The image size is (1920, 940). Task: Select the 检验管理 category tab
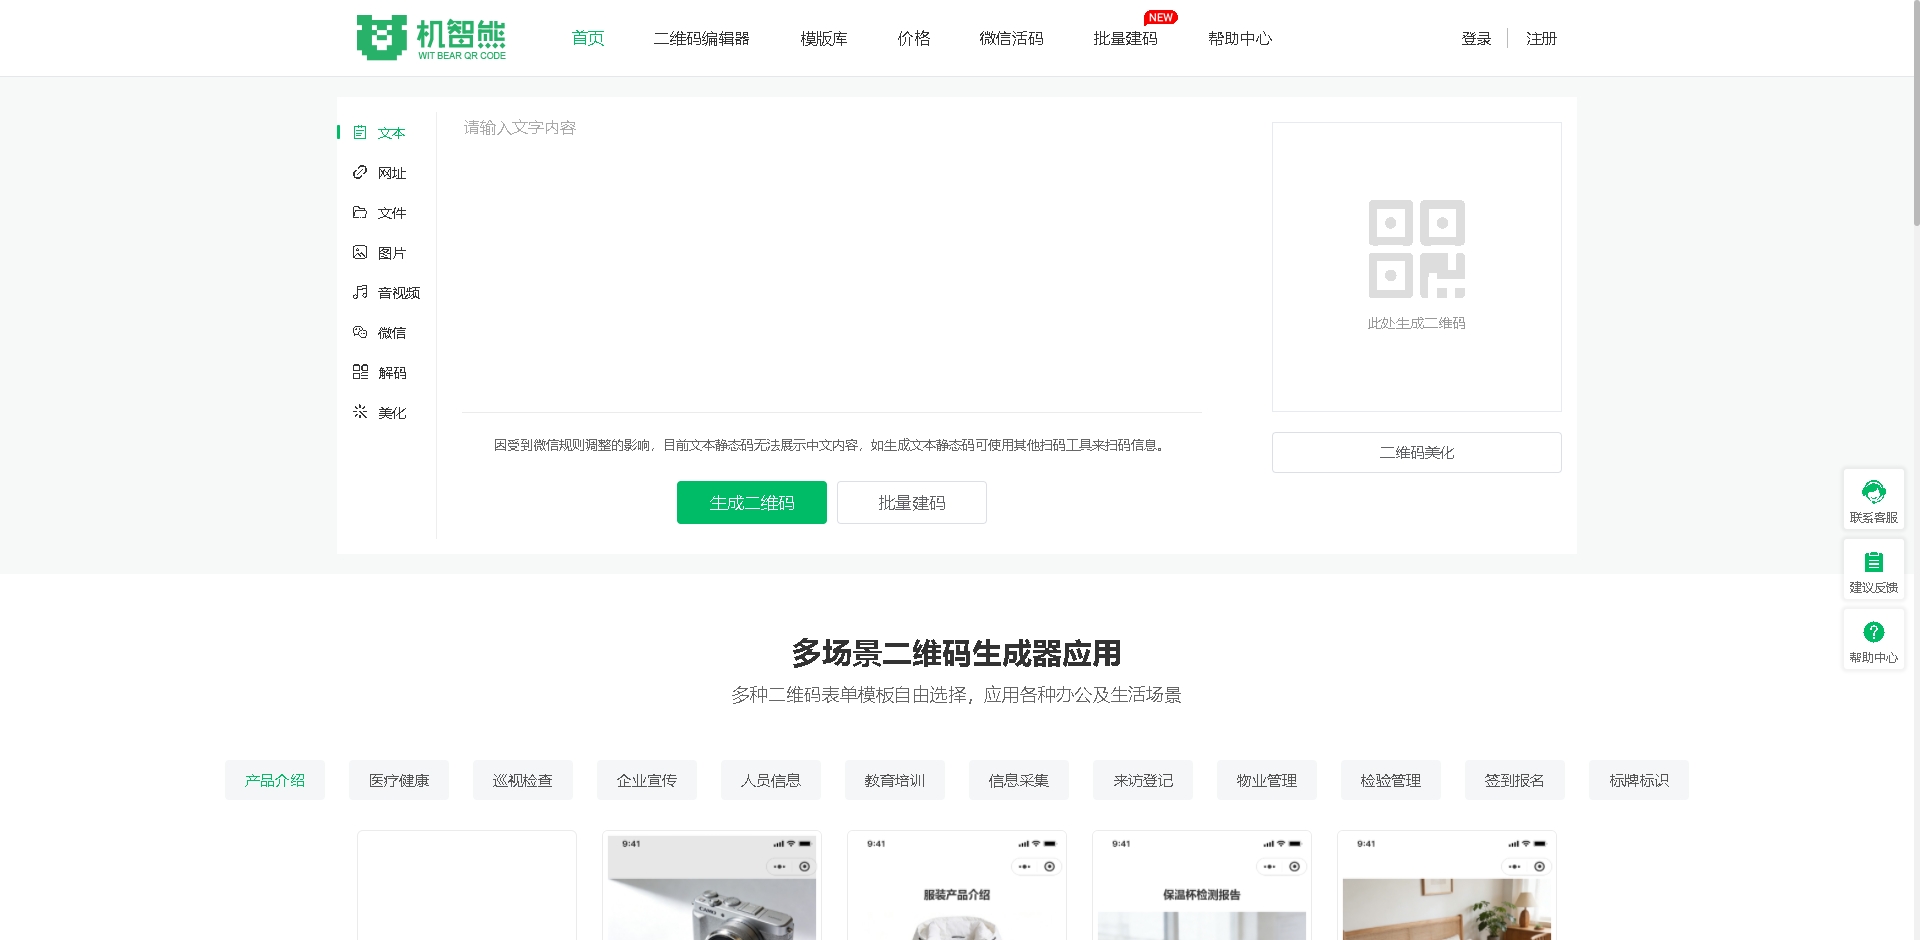1391,780
